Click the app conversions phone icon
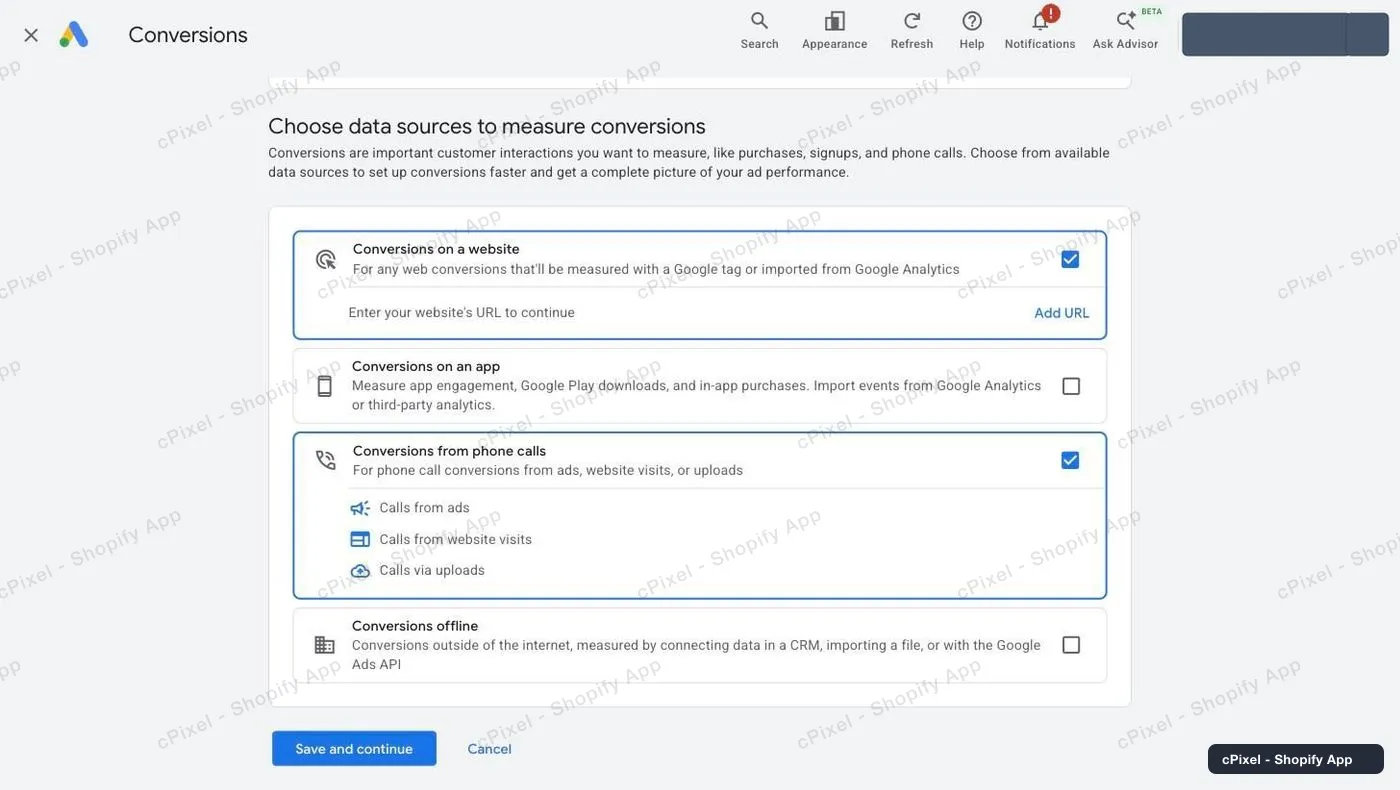1400x790 pixels. pos(325,386)
